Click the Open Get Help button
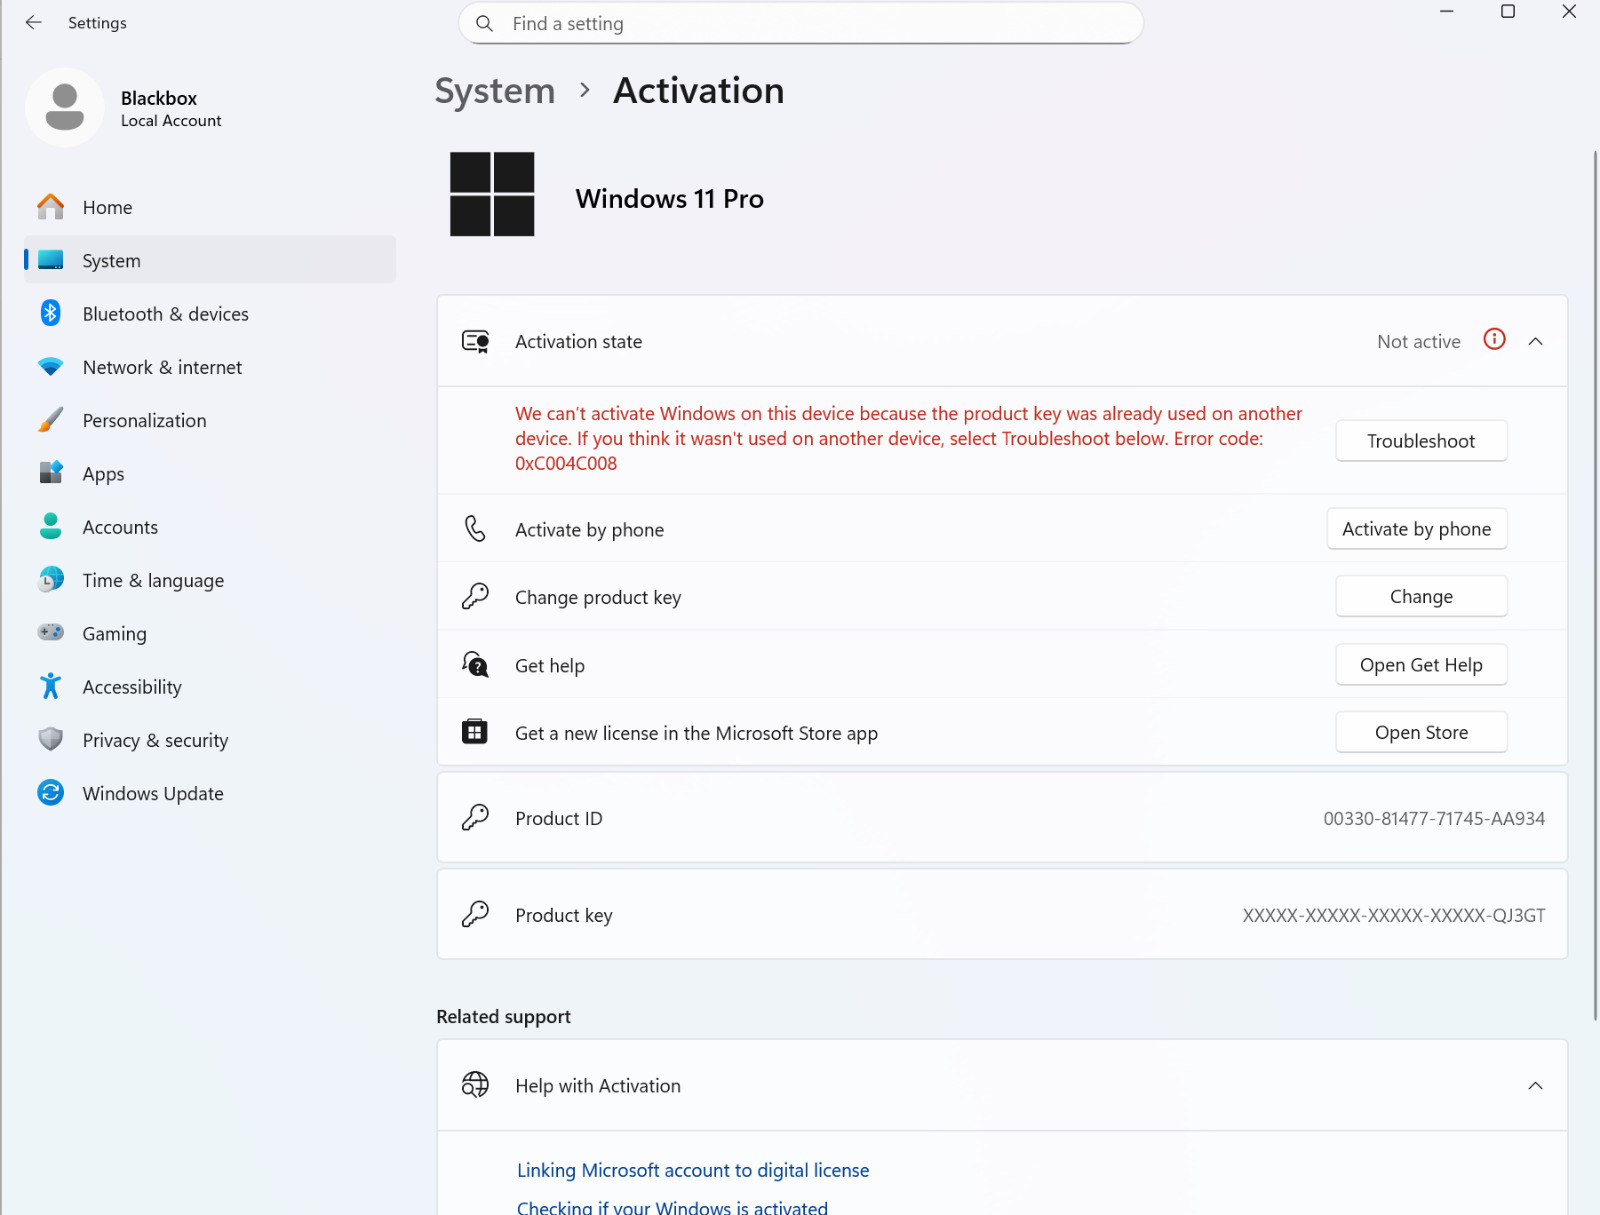The height and width of the screenshot is (1215, 1600). coord(1421,665)
